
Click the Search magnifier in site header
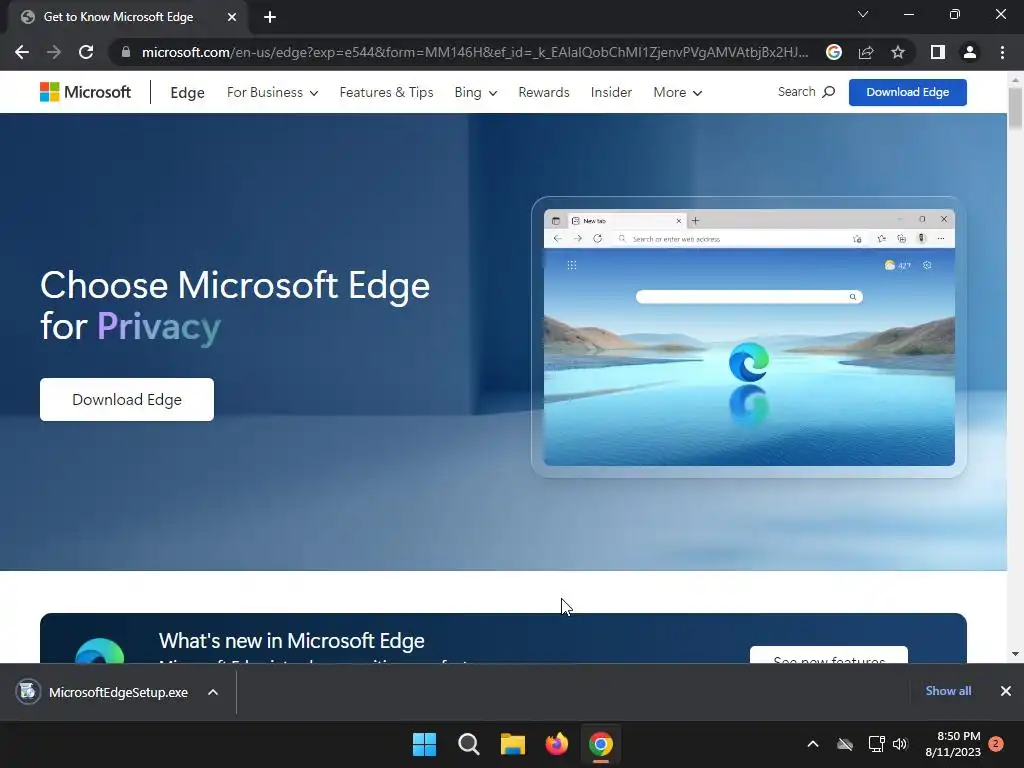click(x=828, y=92)
